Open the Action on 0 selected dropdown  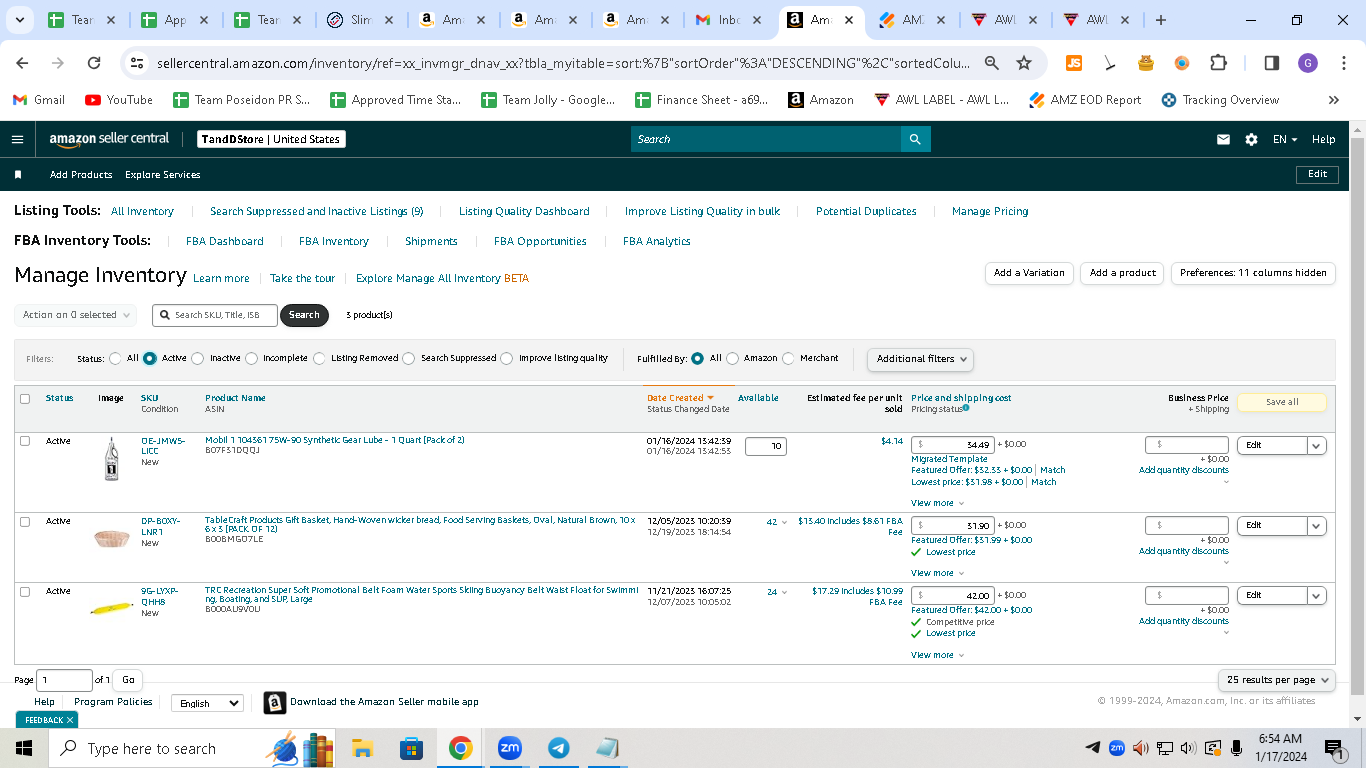[76, 315]
